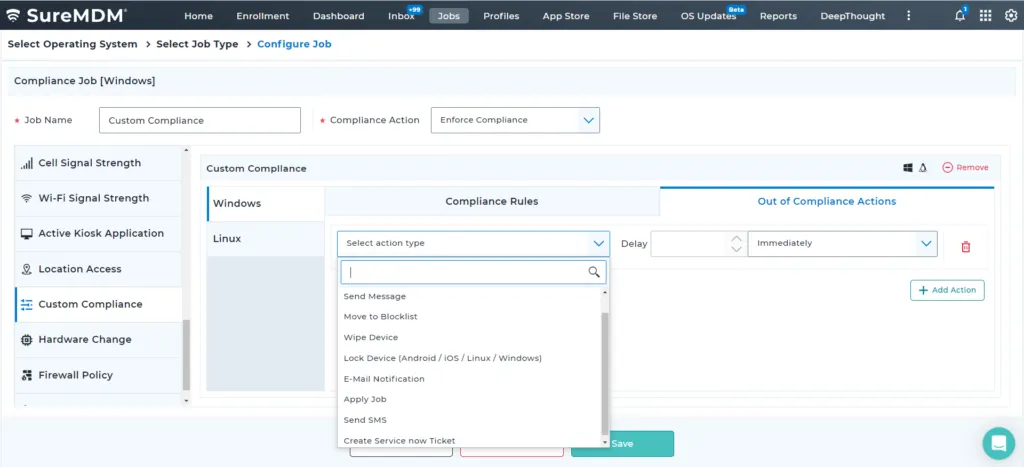The image size is (1024, 467).
Task: Switch to Out of Compliance Actions tab
Action: [x=827, y=201]
